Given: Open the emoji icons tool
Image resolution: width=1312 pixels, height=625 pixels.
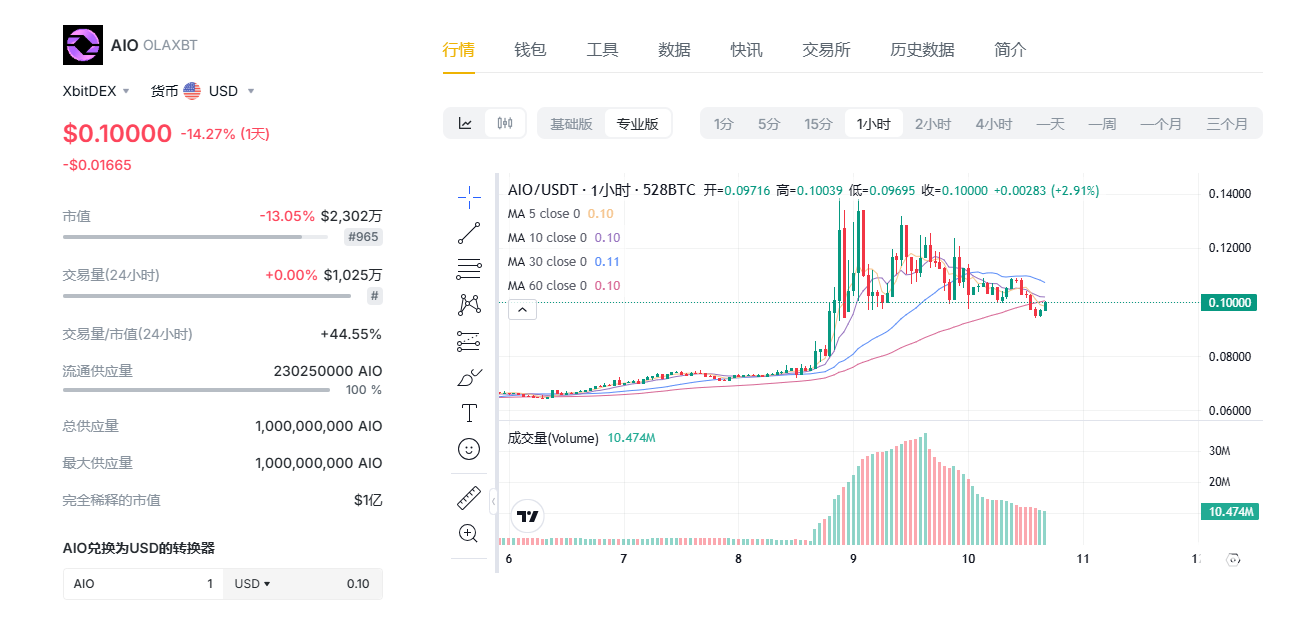Looking at the screenshot, I should coord(468,449).
